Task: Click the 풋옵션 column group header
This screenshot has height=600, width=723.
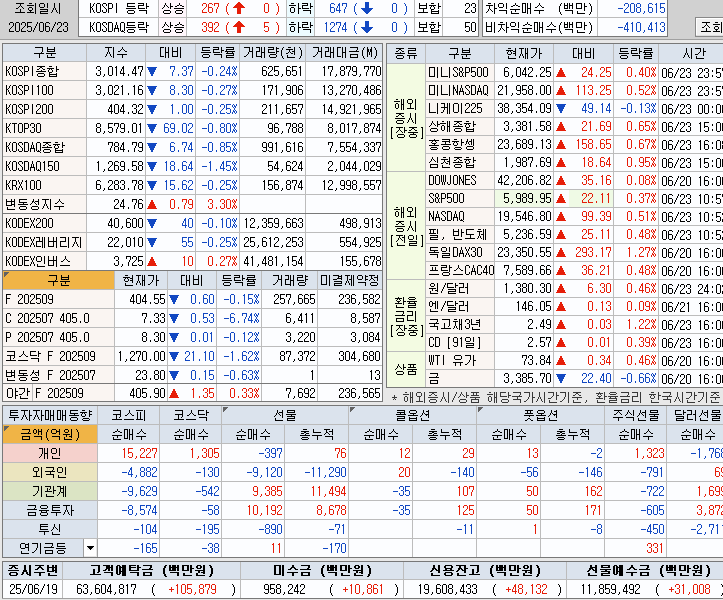Action: [x=540, y=416]
